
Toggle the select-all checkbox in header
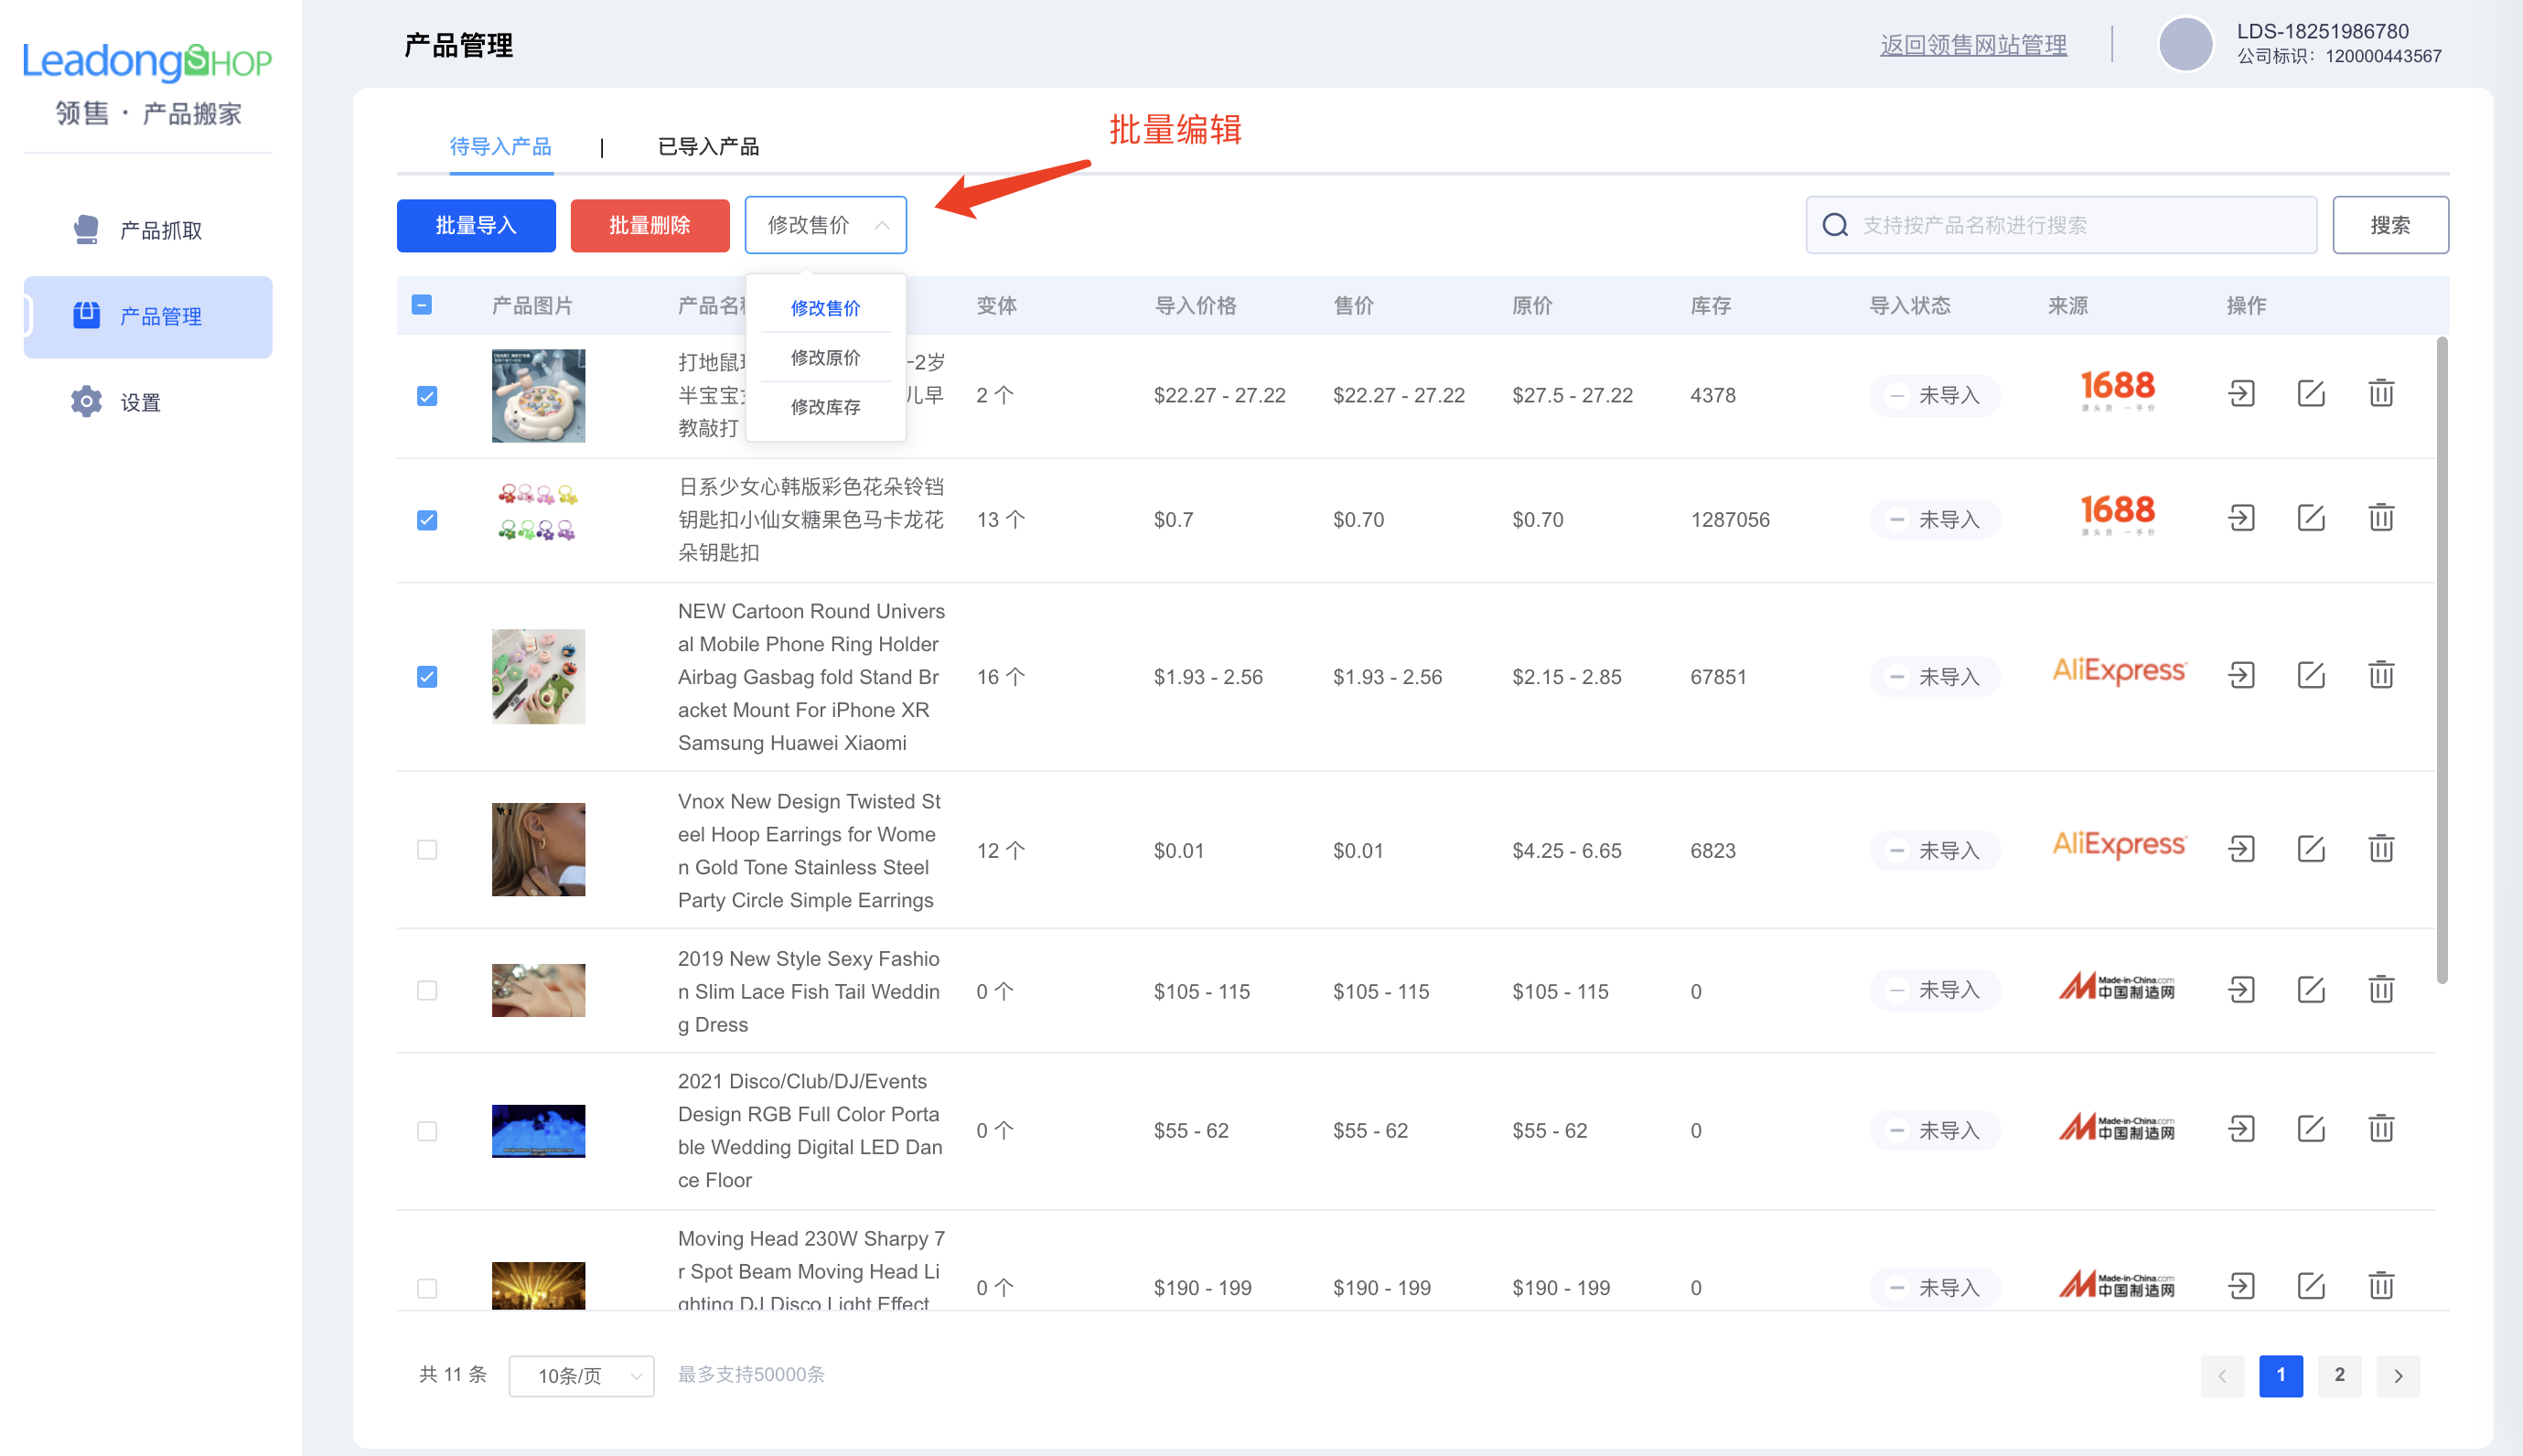point(421,305)
